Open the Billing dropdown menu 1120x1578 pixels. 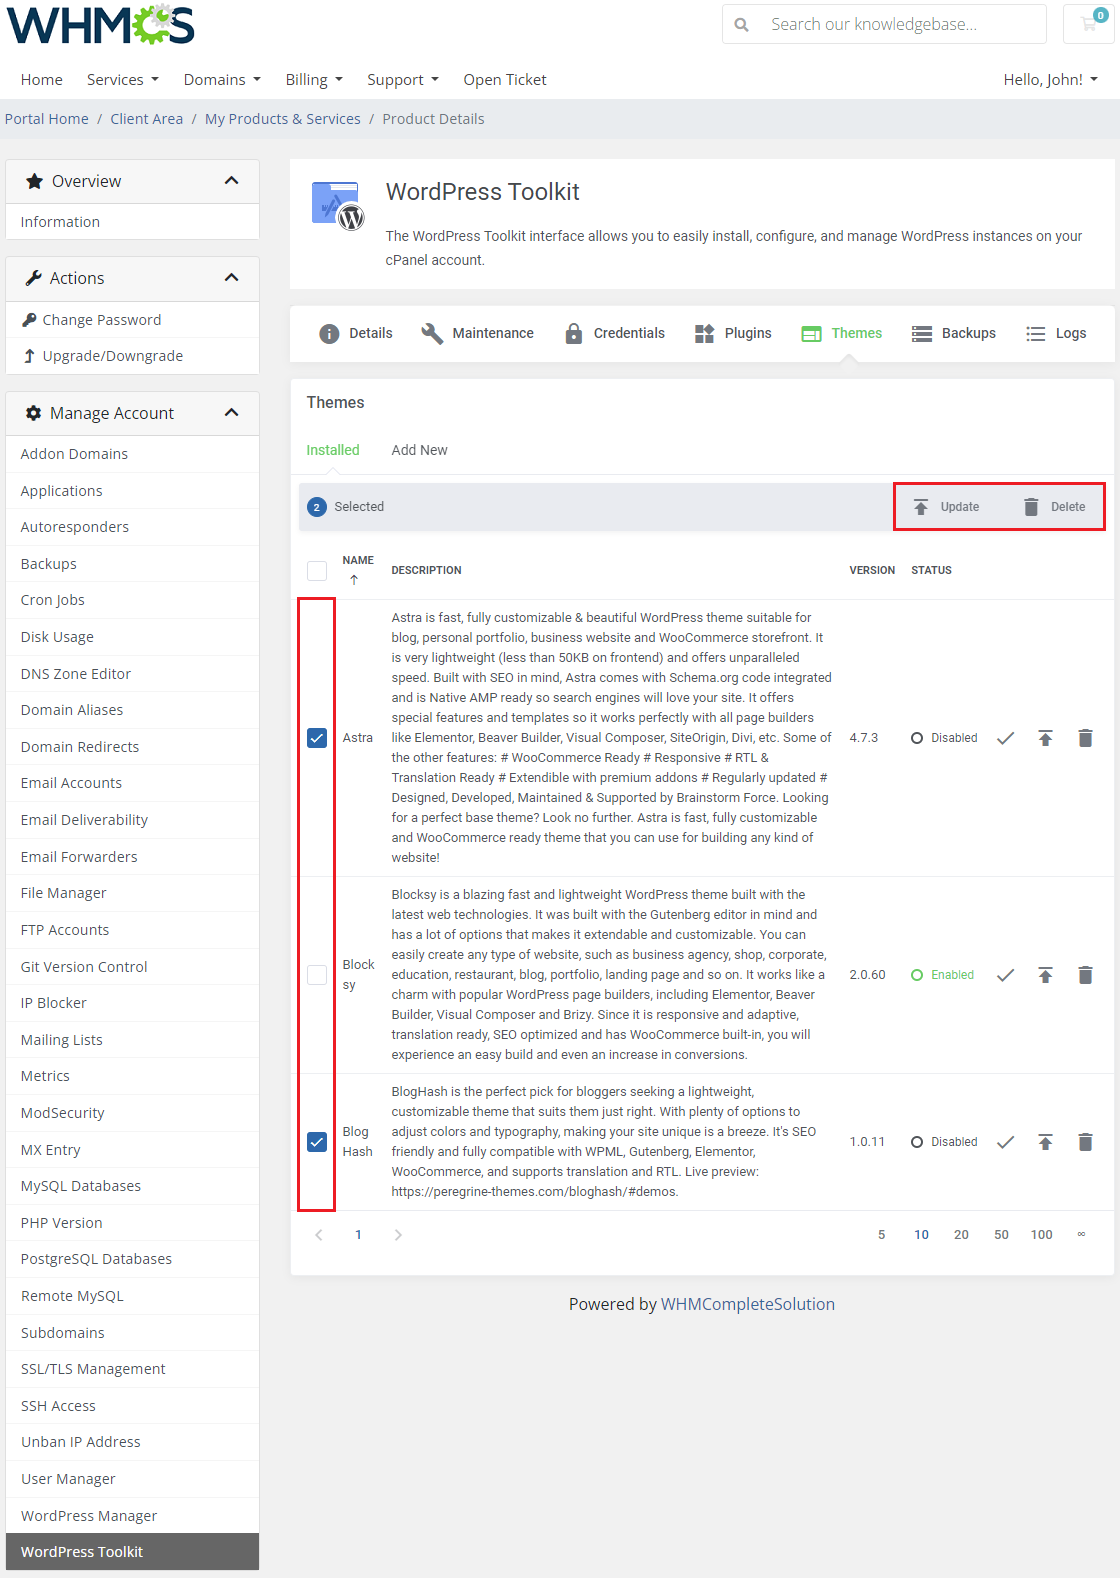click(x=314, y=80)
